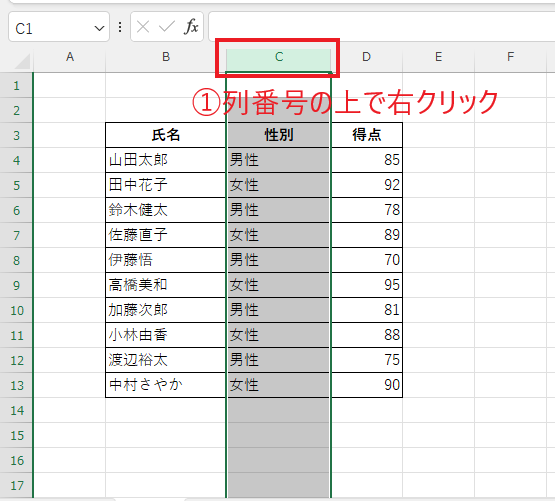Click the score cell 85
555x501 pixels.
click(366, 160)
